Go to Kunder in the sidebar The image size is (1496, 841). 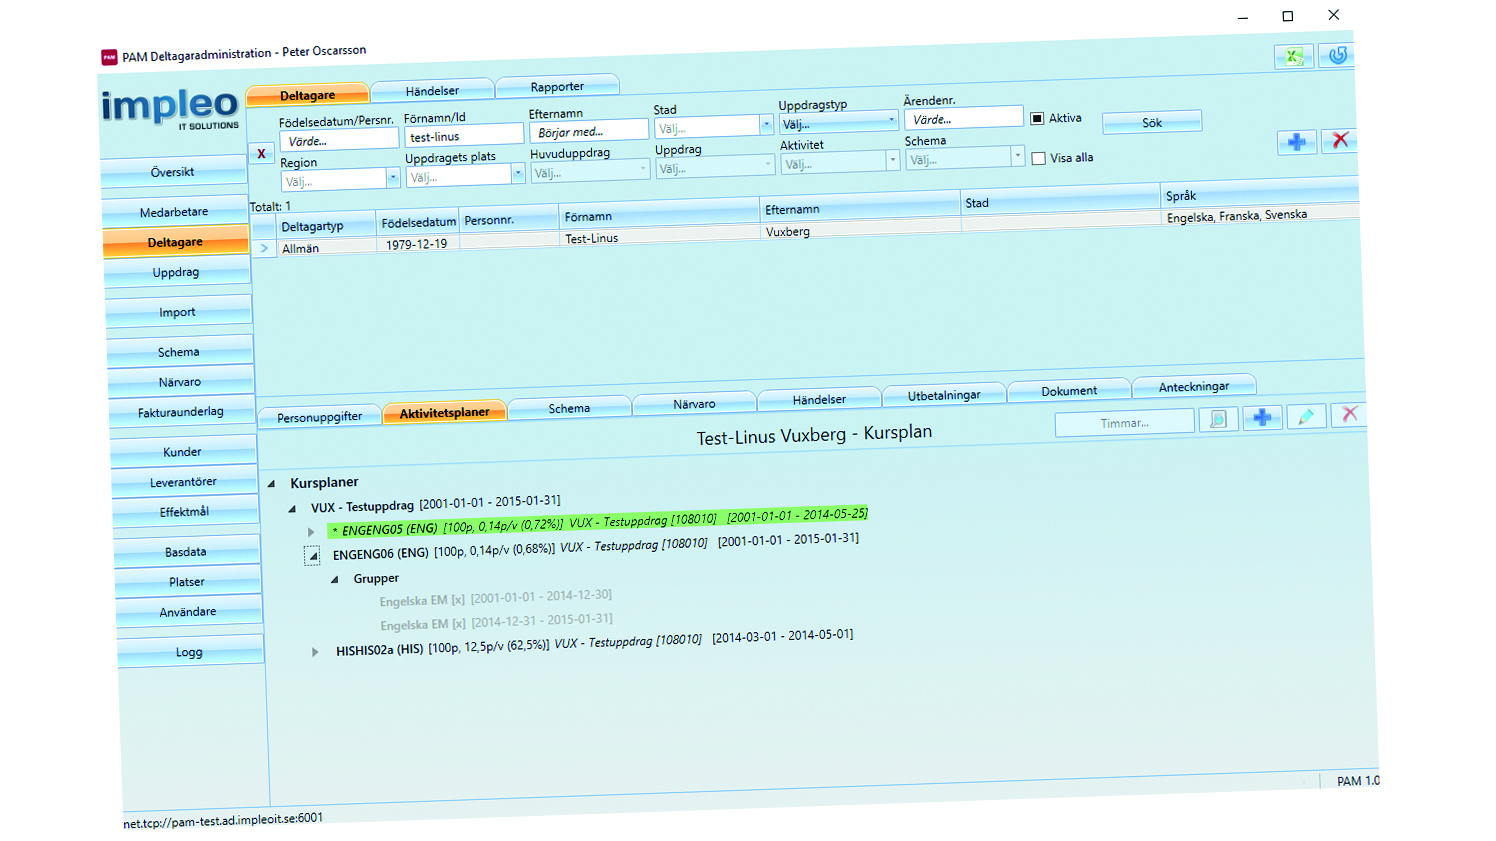point(182,452)
